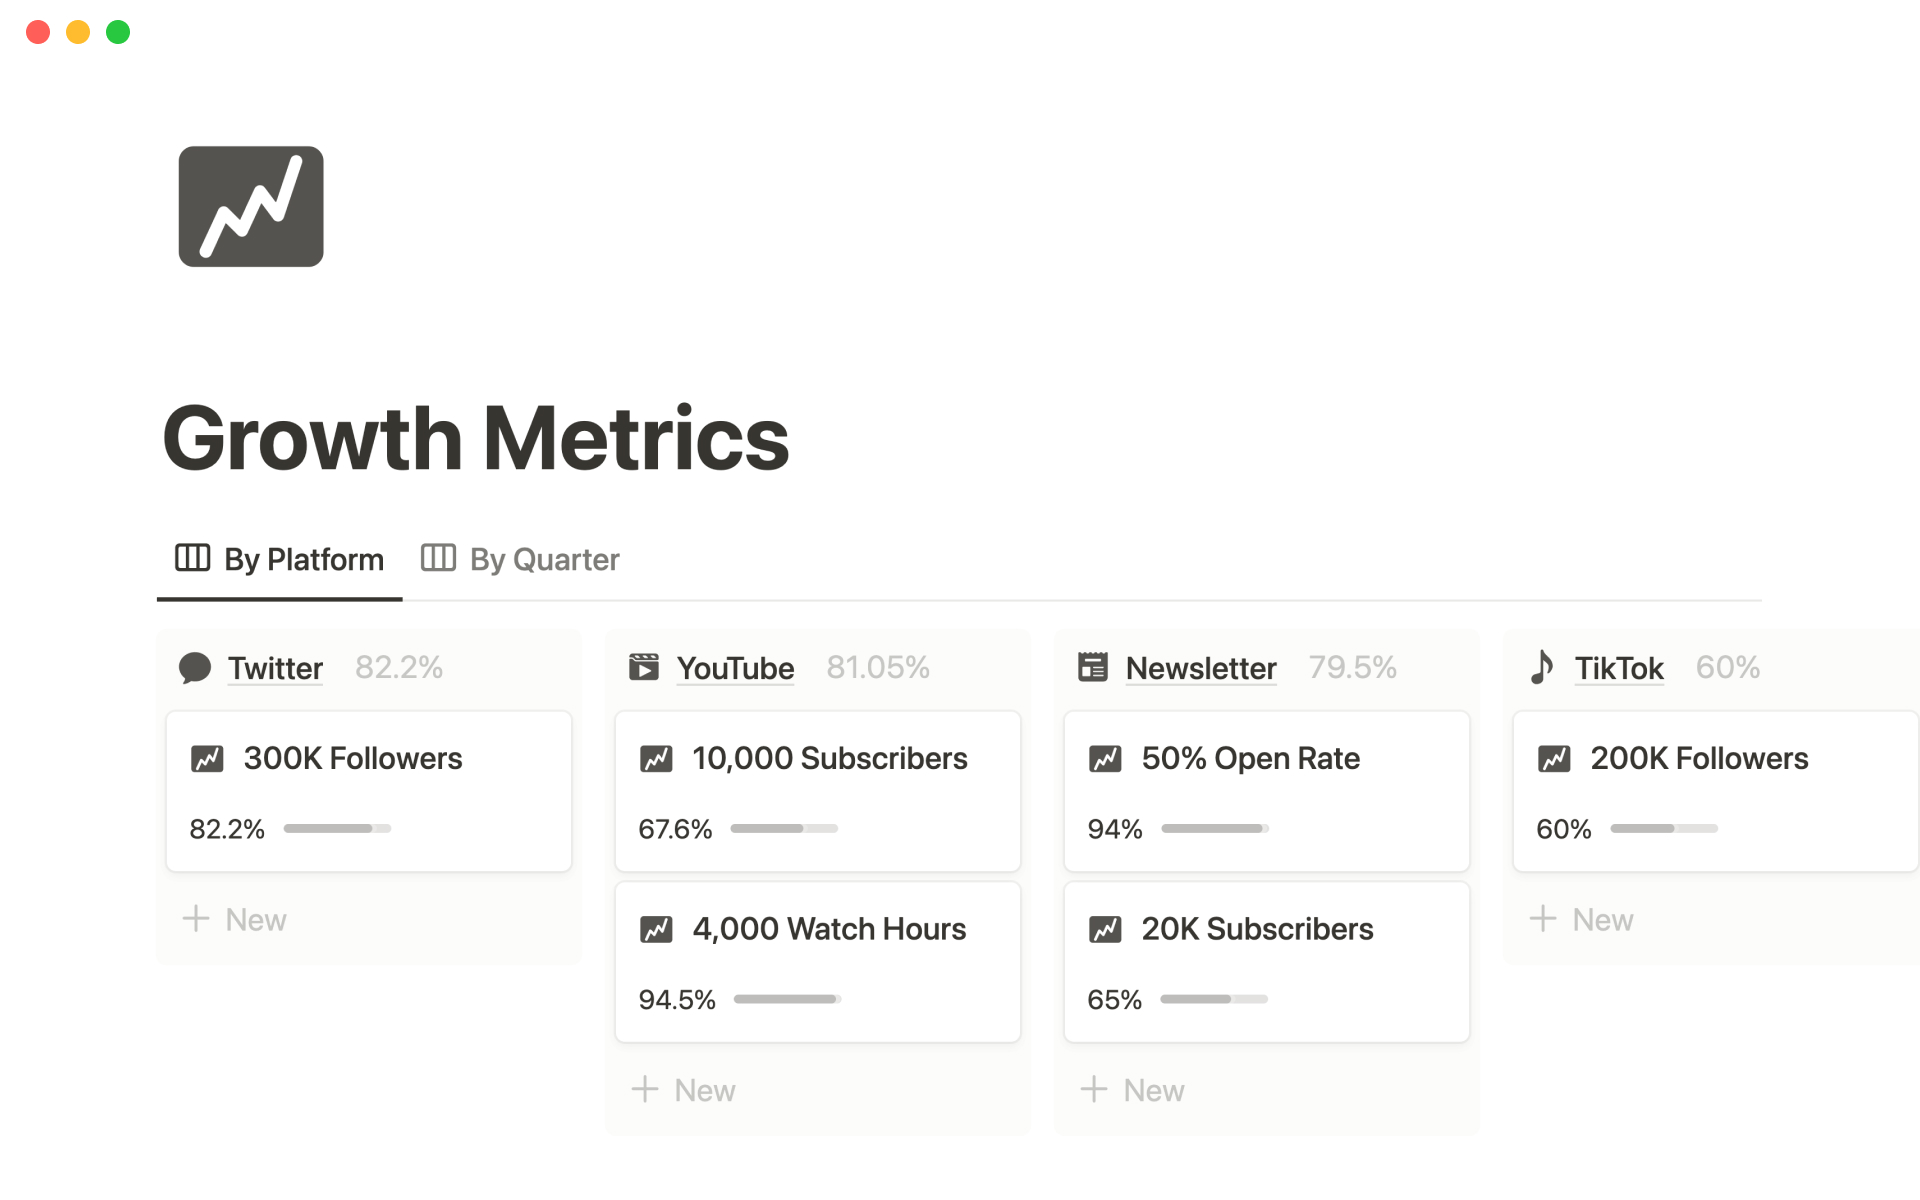Image resolution: width=1920 pixels, height=1200 pixels.
Task: Click chart icon on 4,000 Watch Hours card
Action: [x=656, y=930]
